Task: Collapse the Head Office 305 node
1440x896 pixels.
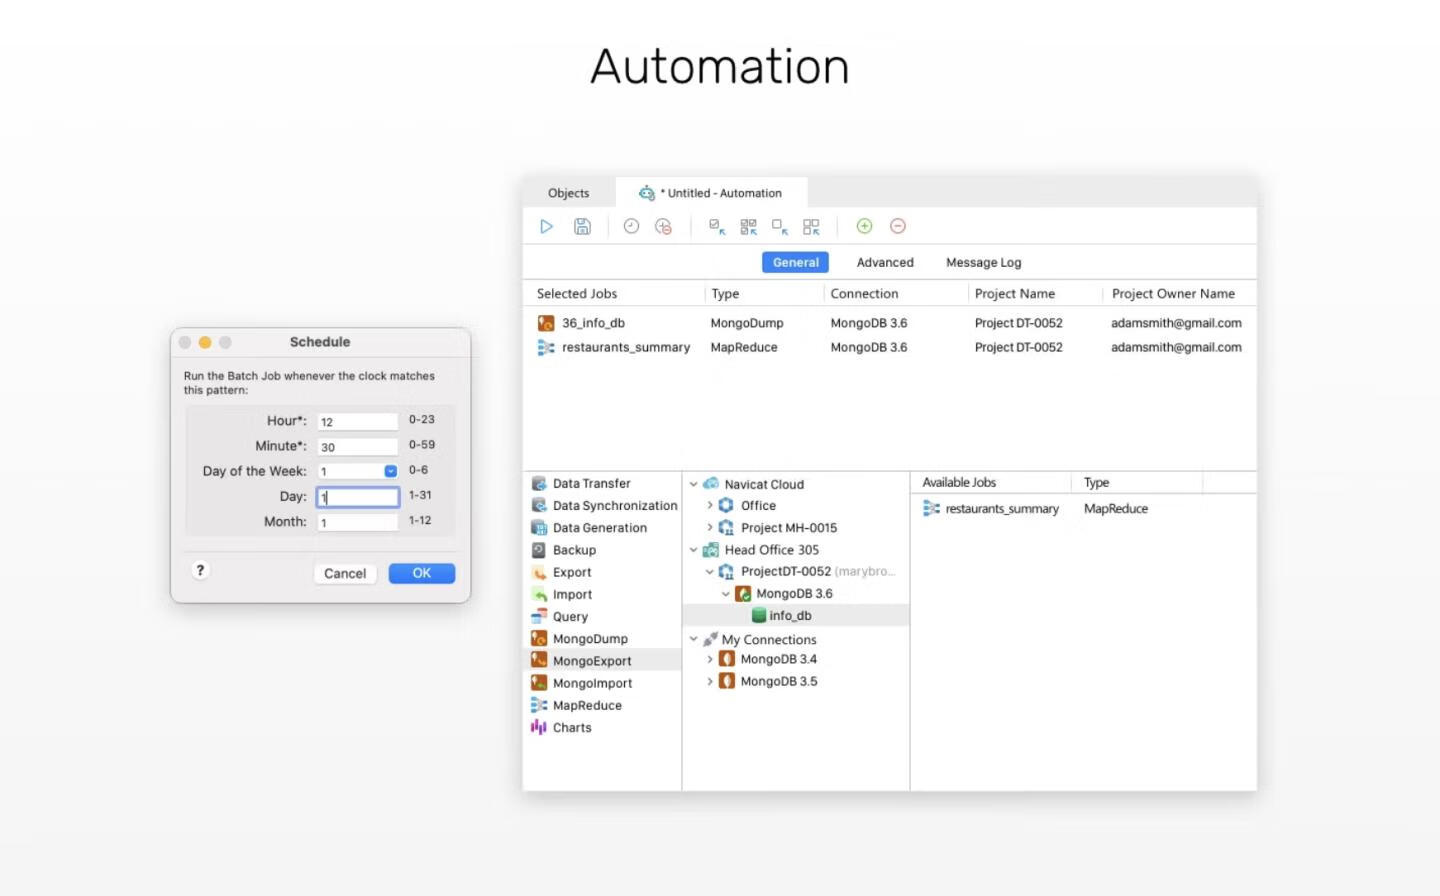Action: coord(693,549)
